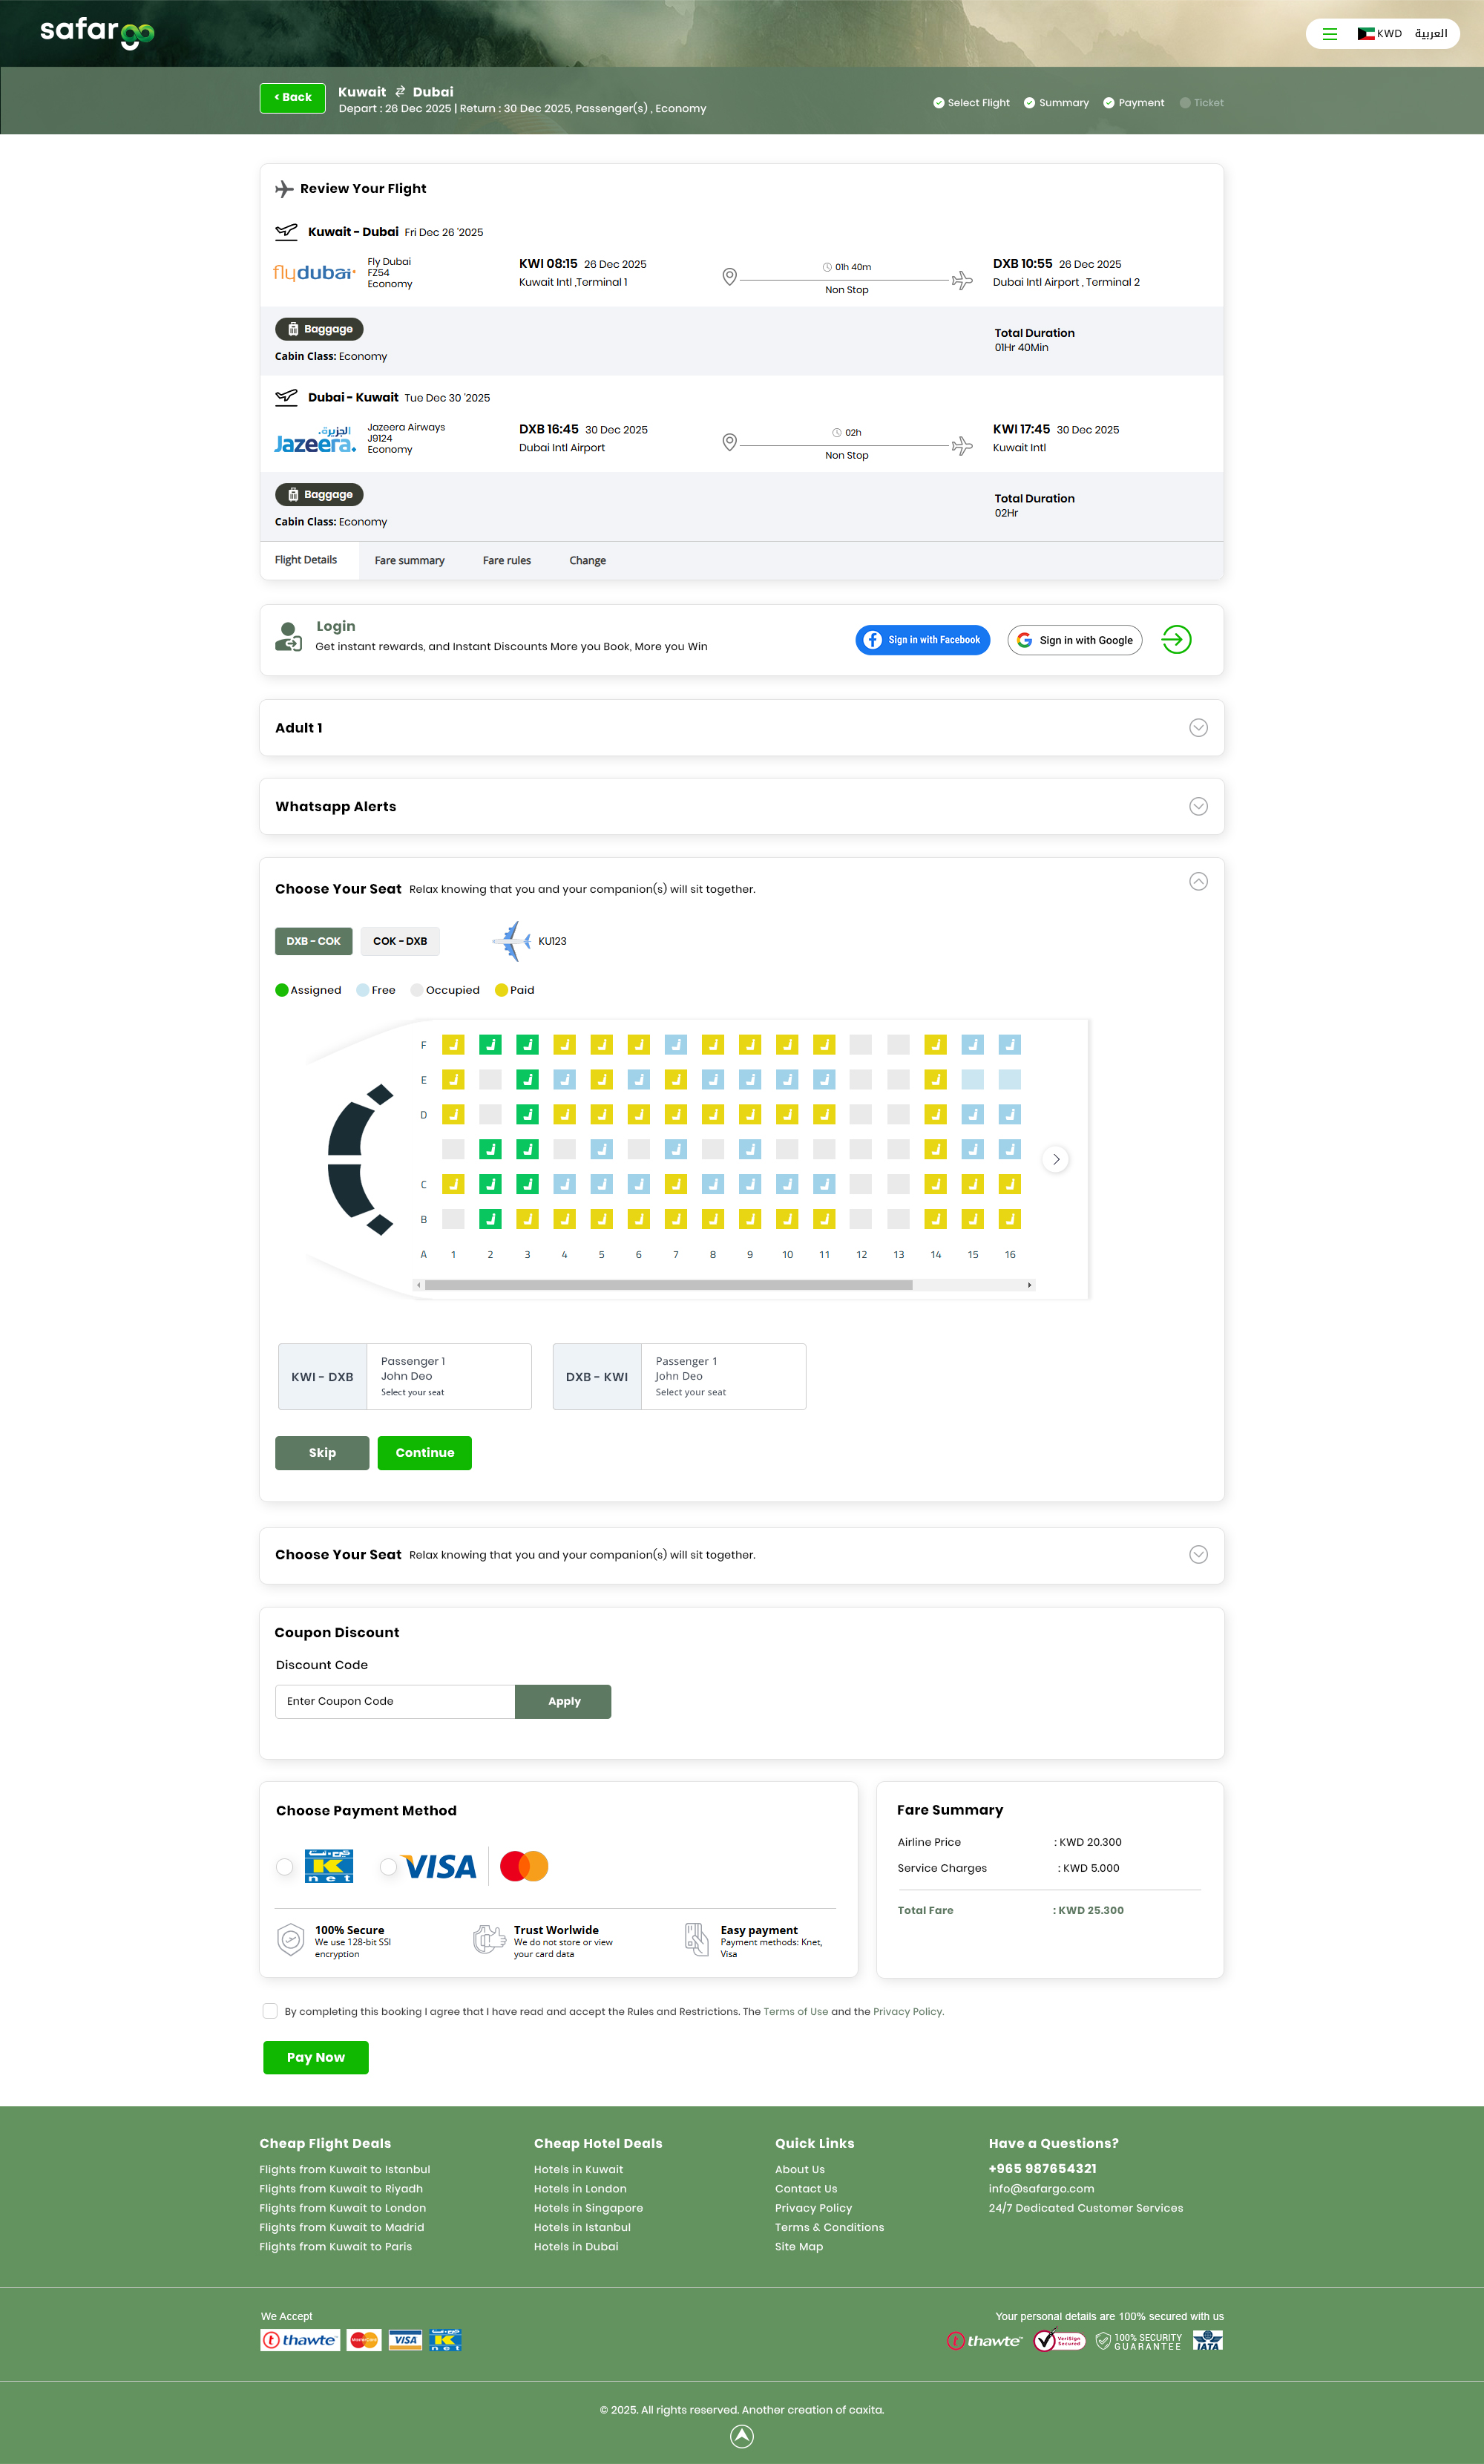Check the Rules and Restrictions agreement checkbox

(270, 2011)
